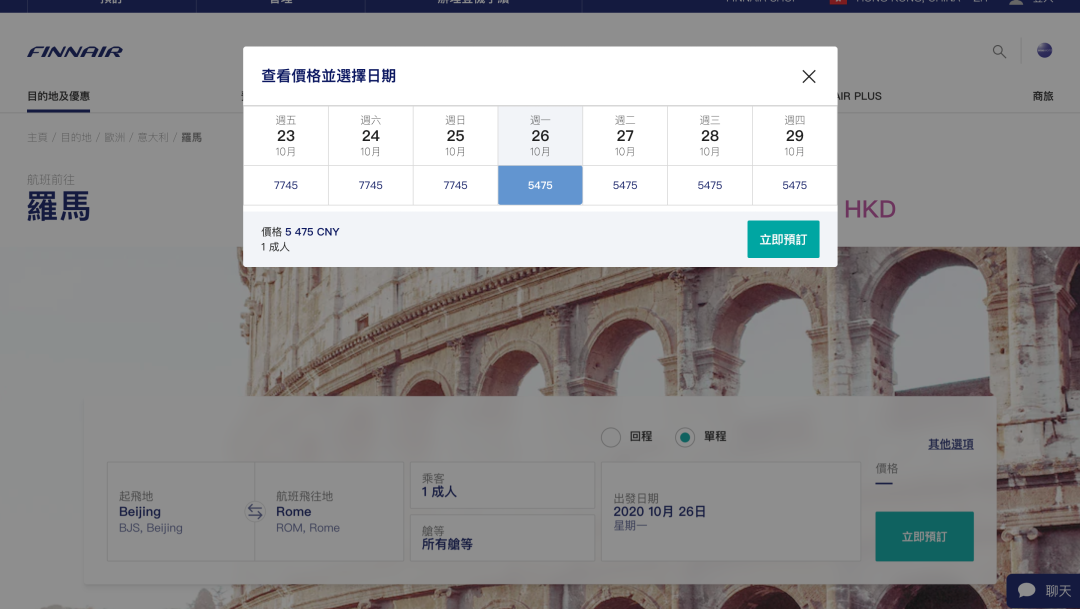Edit the 航班飛往地 Rome destination field
This screenshot has width=1080, height=609.
[x=329, y=511]
